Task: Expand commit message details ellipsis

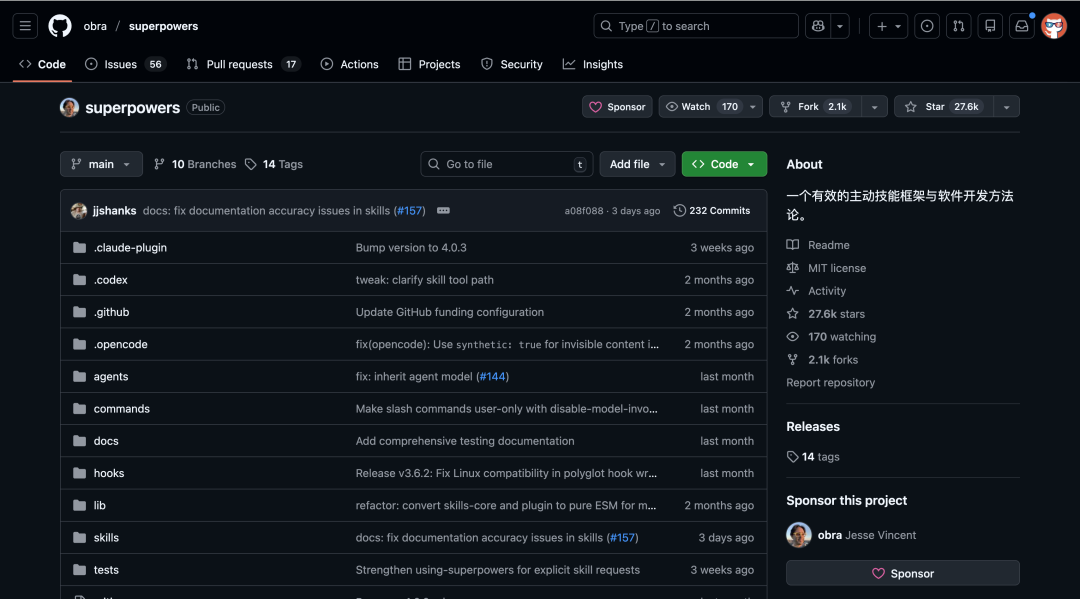Action: pyautogui.click(x=444, y=210)
